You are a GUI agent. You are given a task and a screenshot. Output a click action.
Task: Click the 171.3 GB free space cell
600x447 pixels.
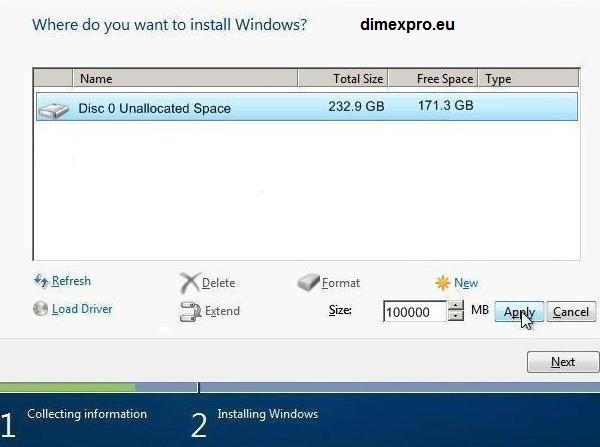(x=445, y=105)
